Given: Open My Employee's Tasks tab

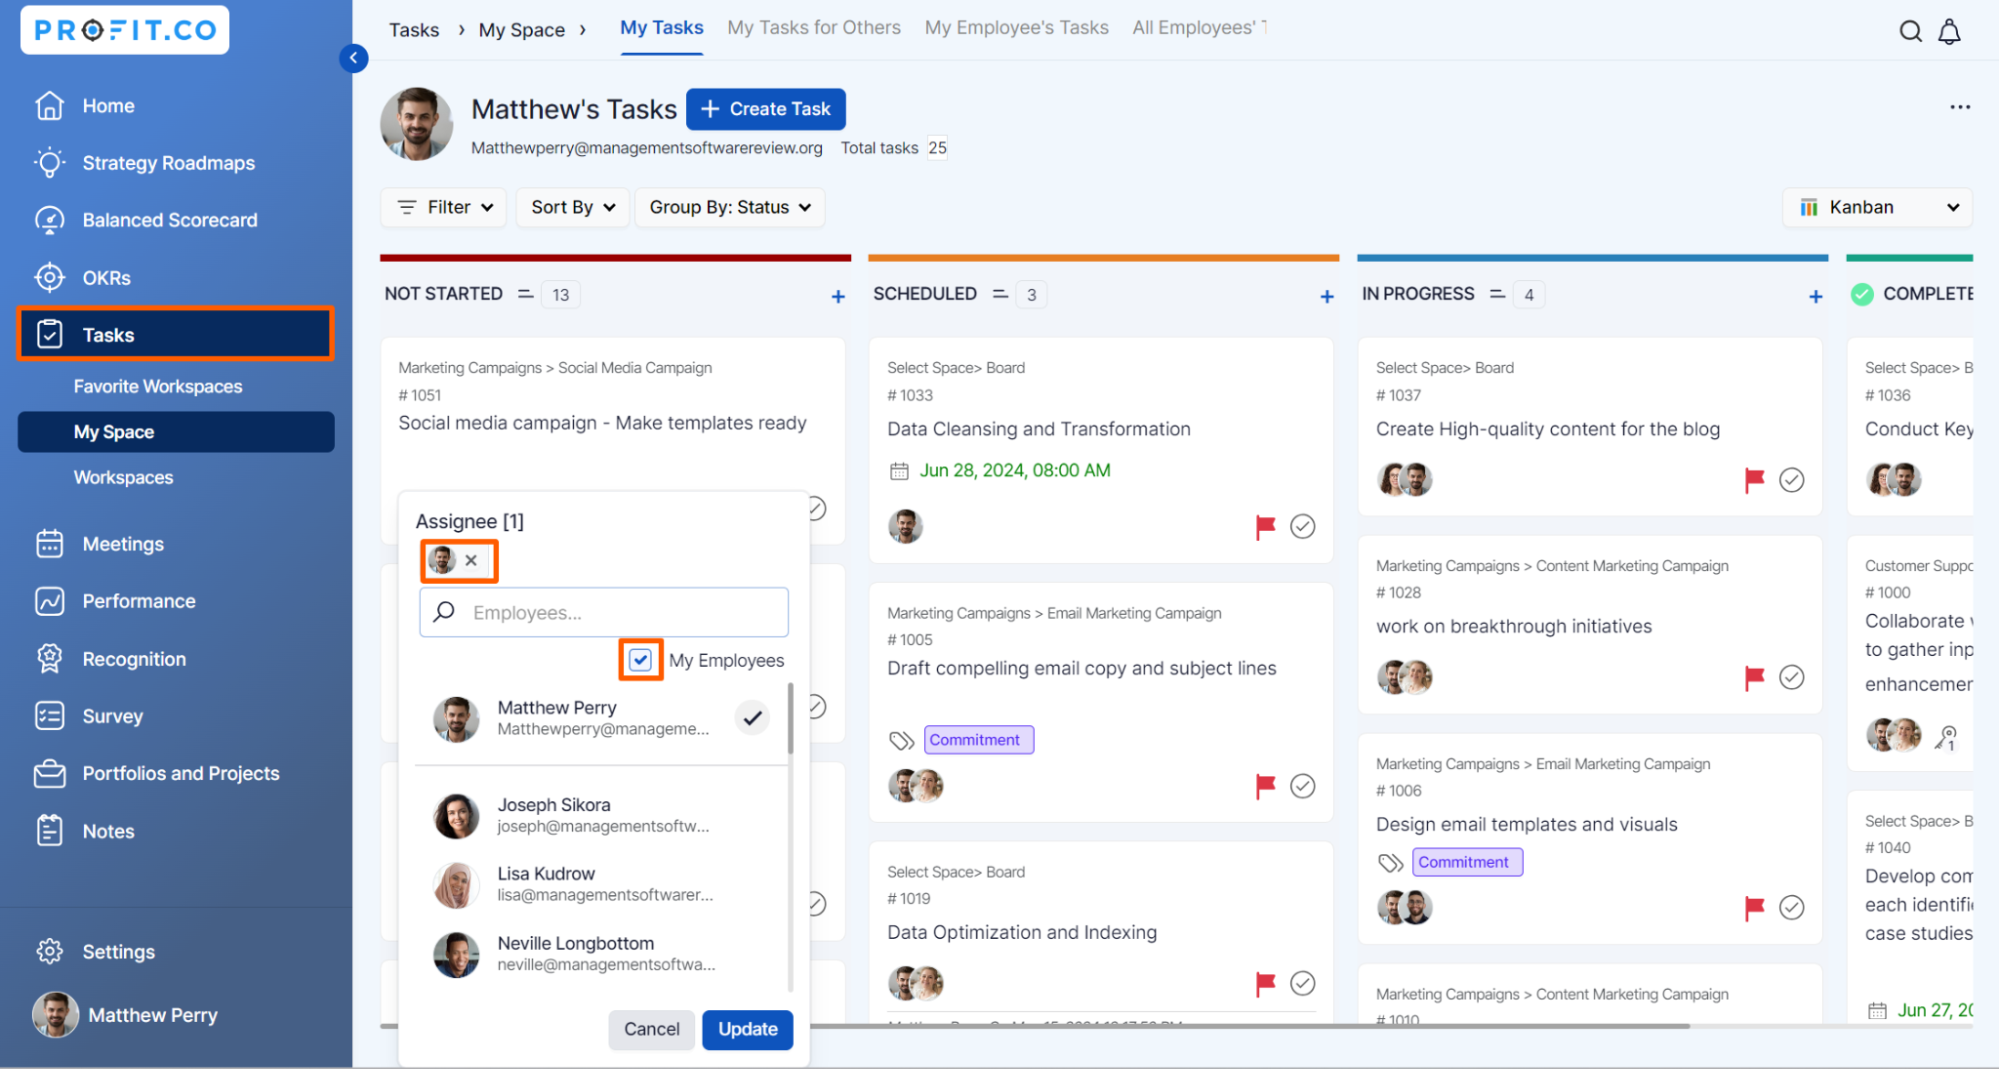Looking at the screenshot, I should tap(1016, 28).
